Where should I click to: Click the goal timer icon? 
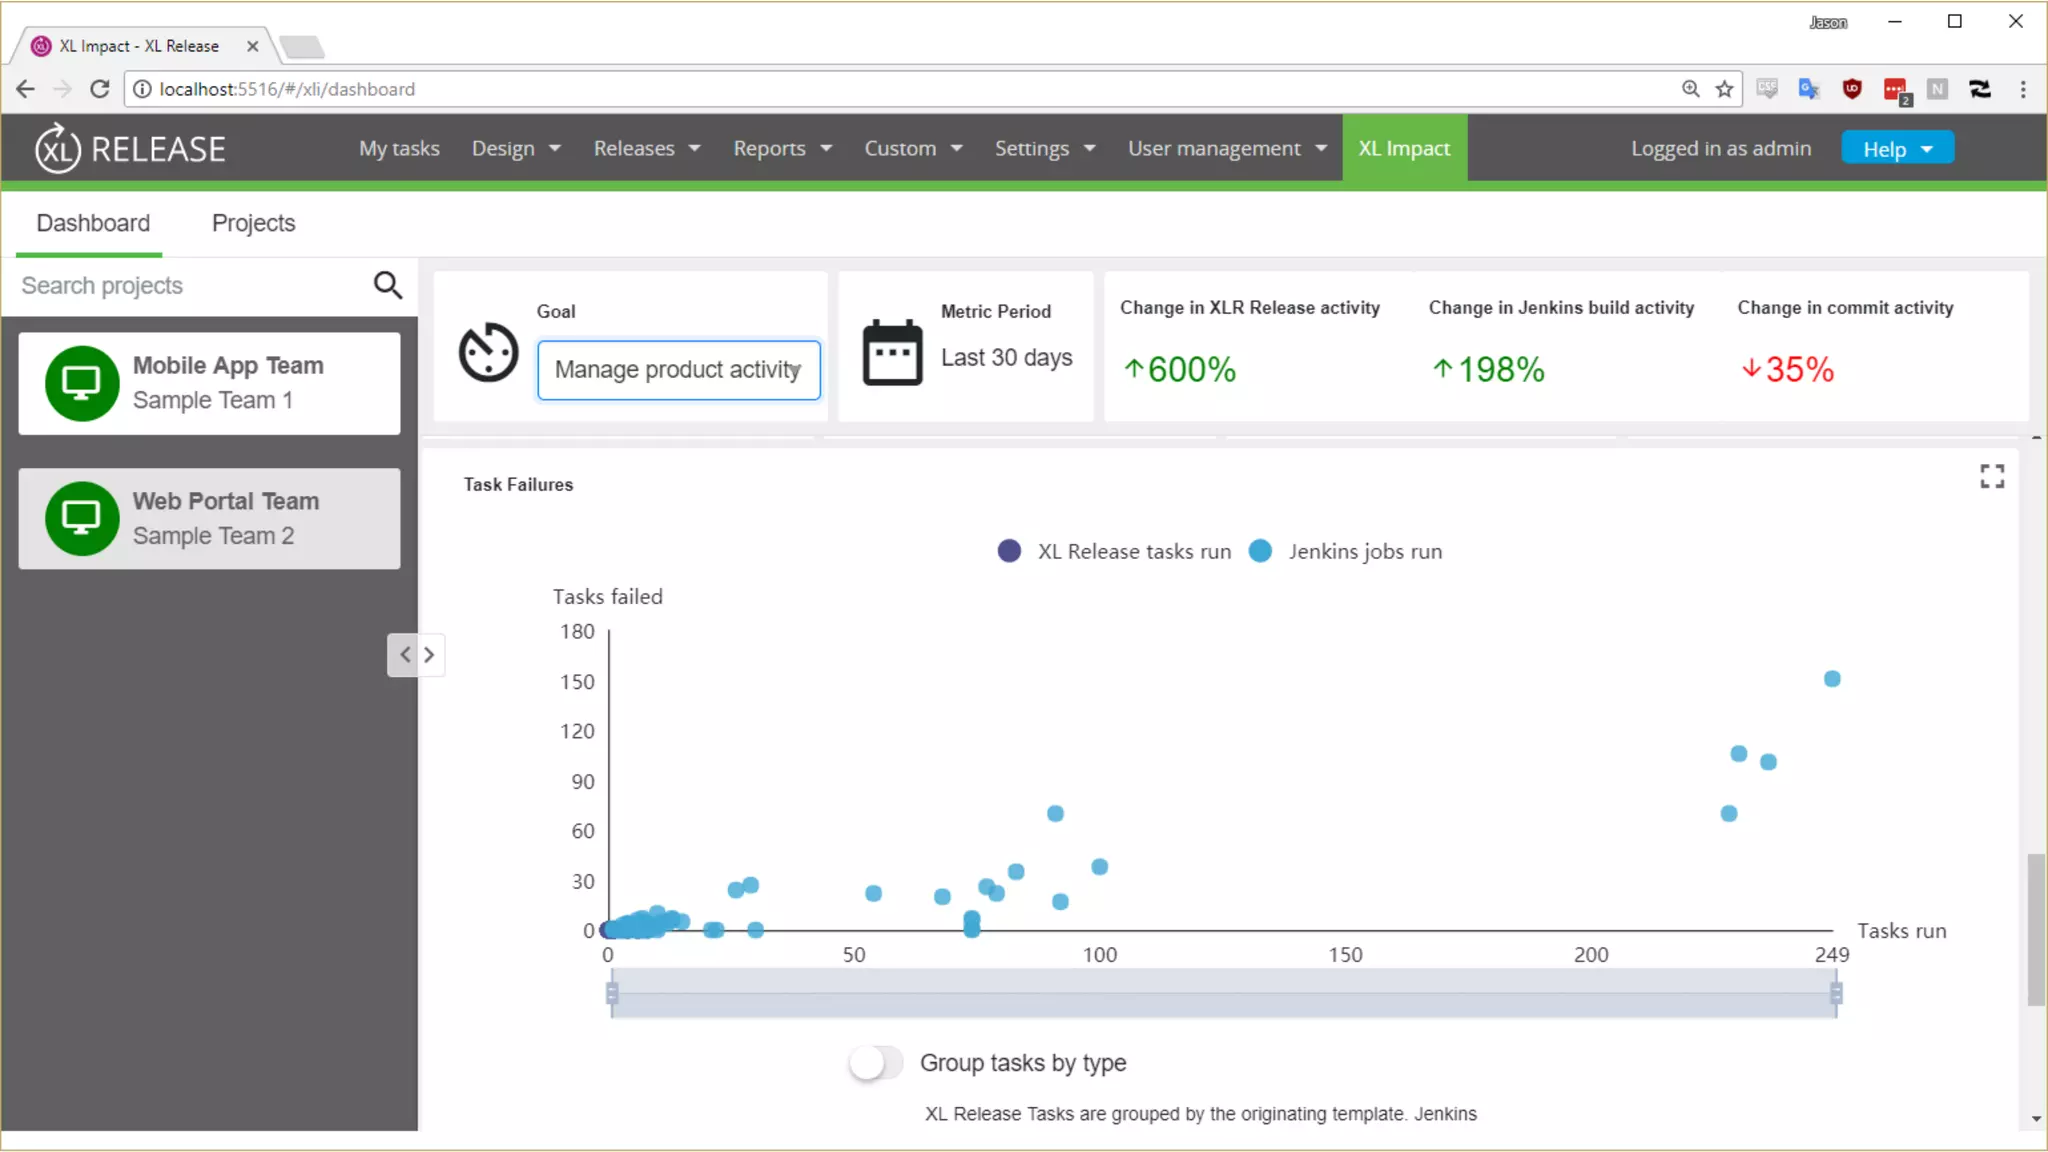click(488, 352)
